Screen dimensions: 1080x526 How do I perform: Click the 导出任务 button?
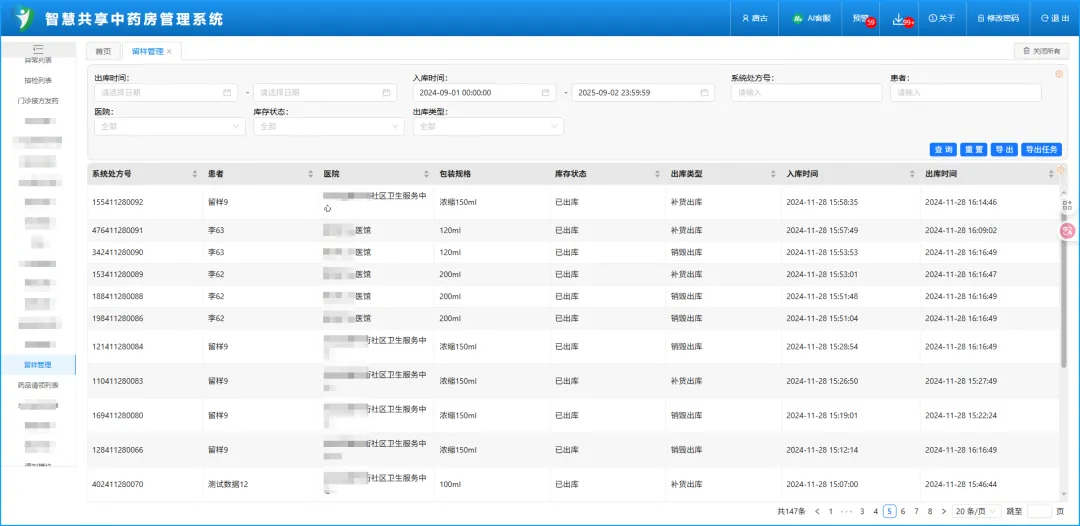(1041, 149)
